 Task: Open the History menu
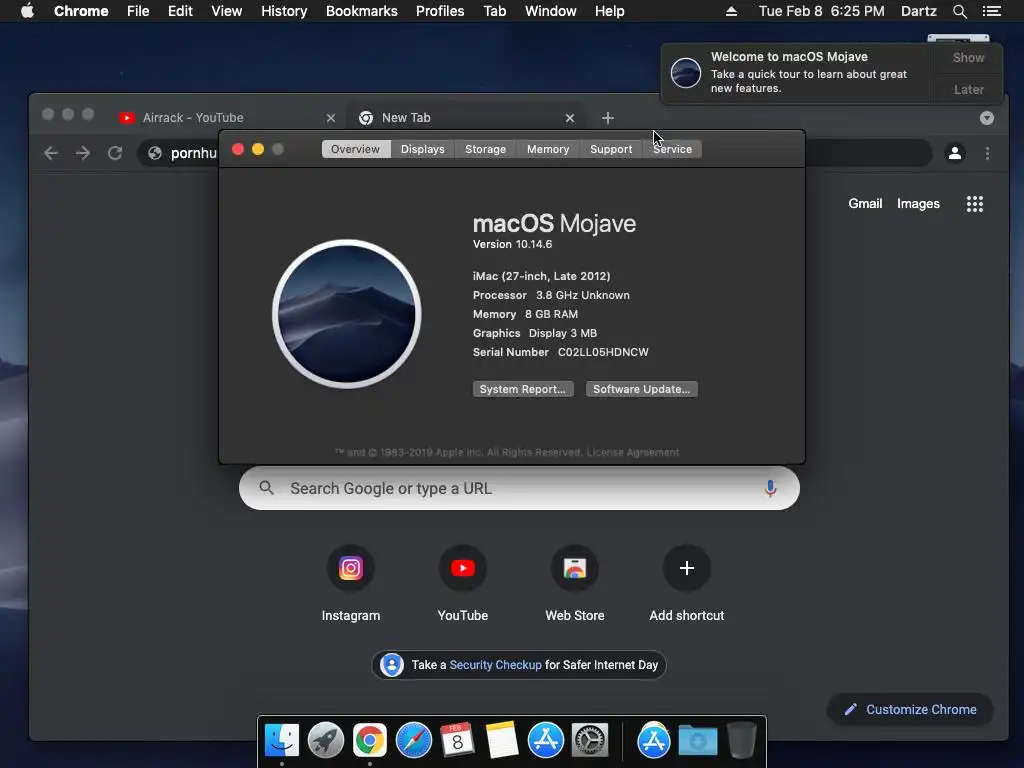[x=284, y=11]
